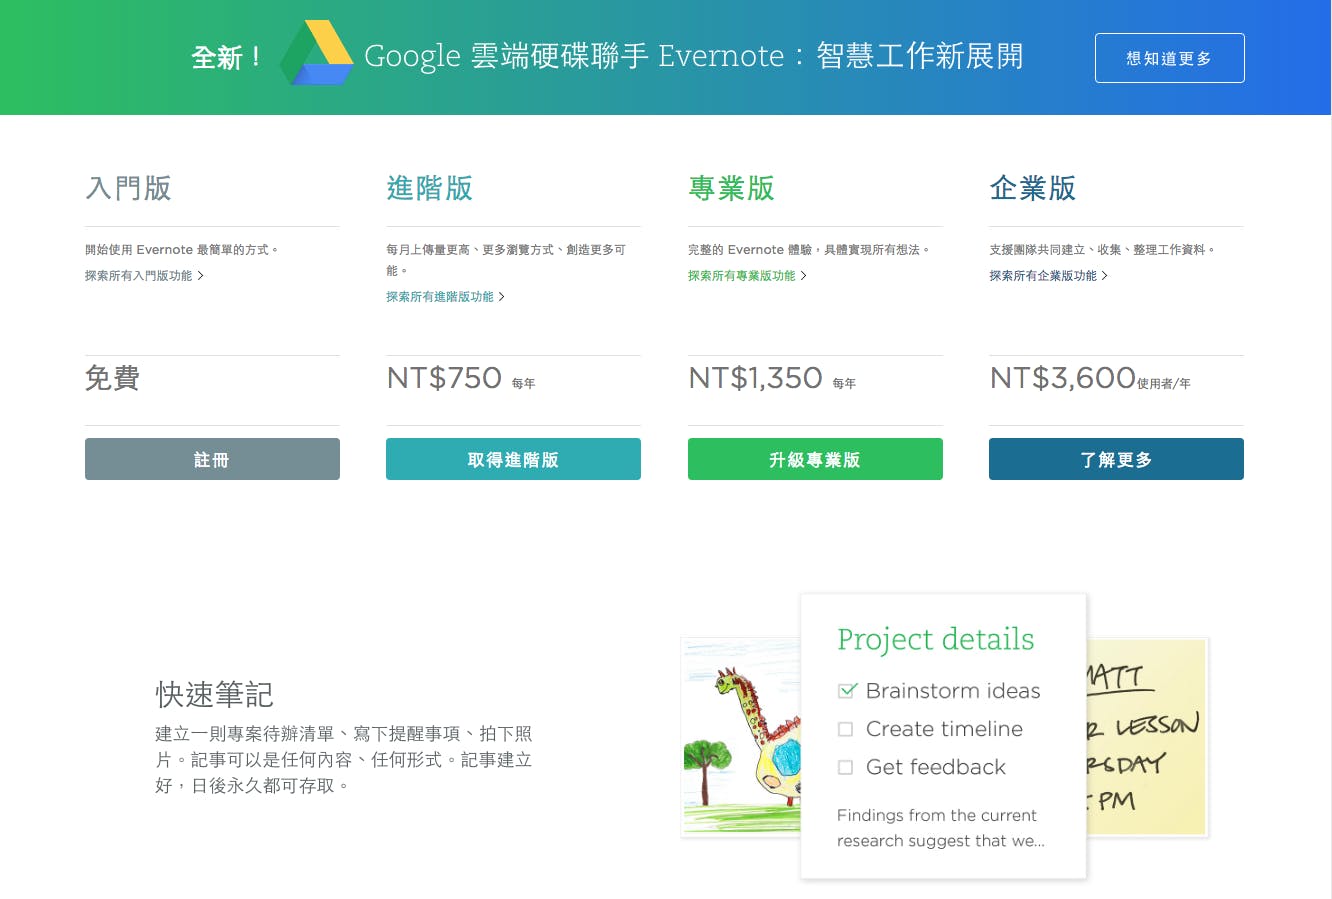Click the 完整的 Evernote 體驗 description
Screen dimensions: 1332x899
810,250
